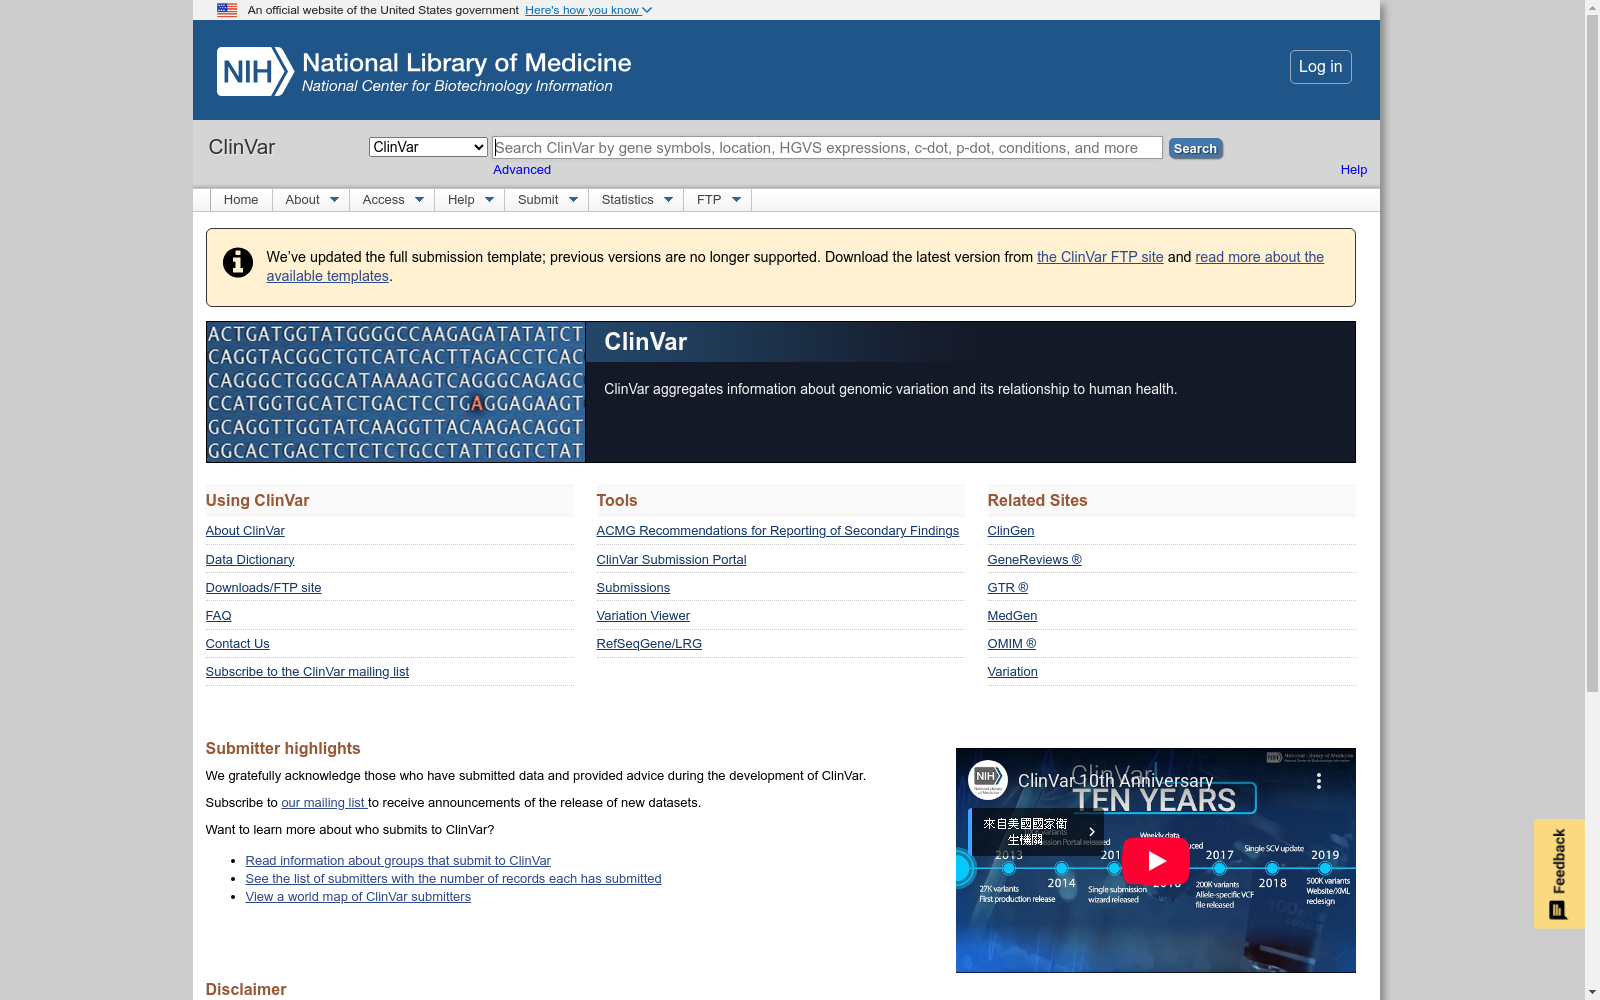The width and height of the screenshot is (1600, 1000).
Task: Open RefSeqGene/LRG link
Action: pyautogui.click(x=649, y=644)
